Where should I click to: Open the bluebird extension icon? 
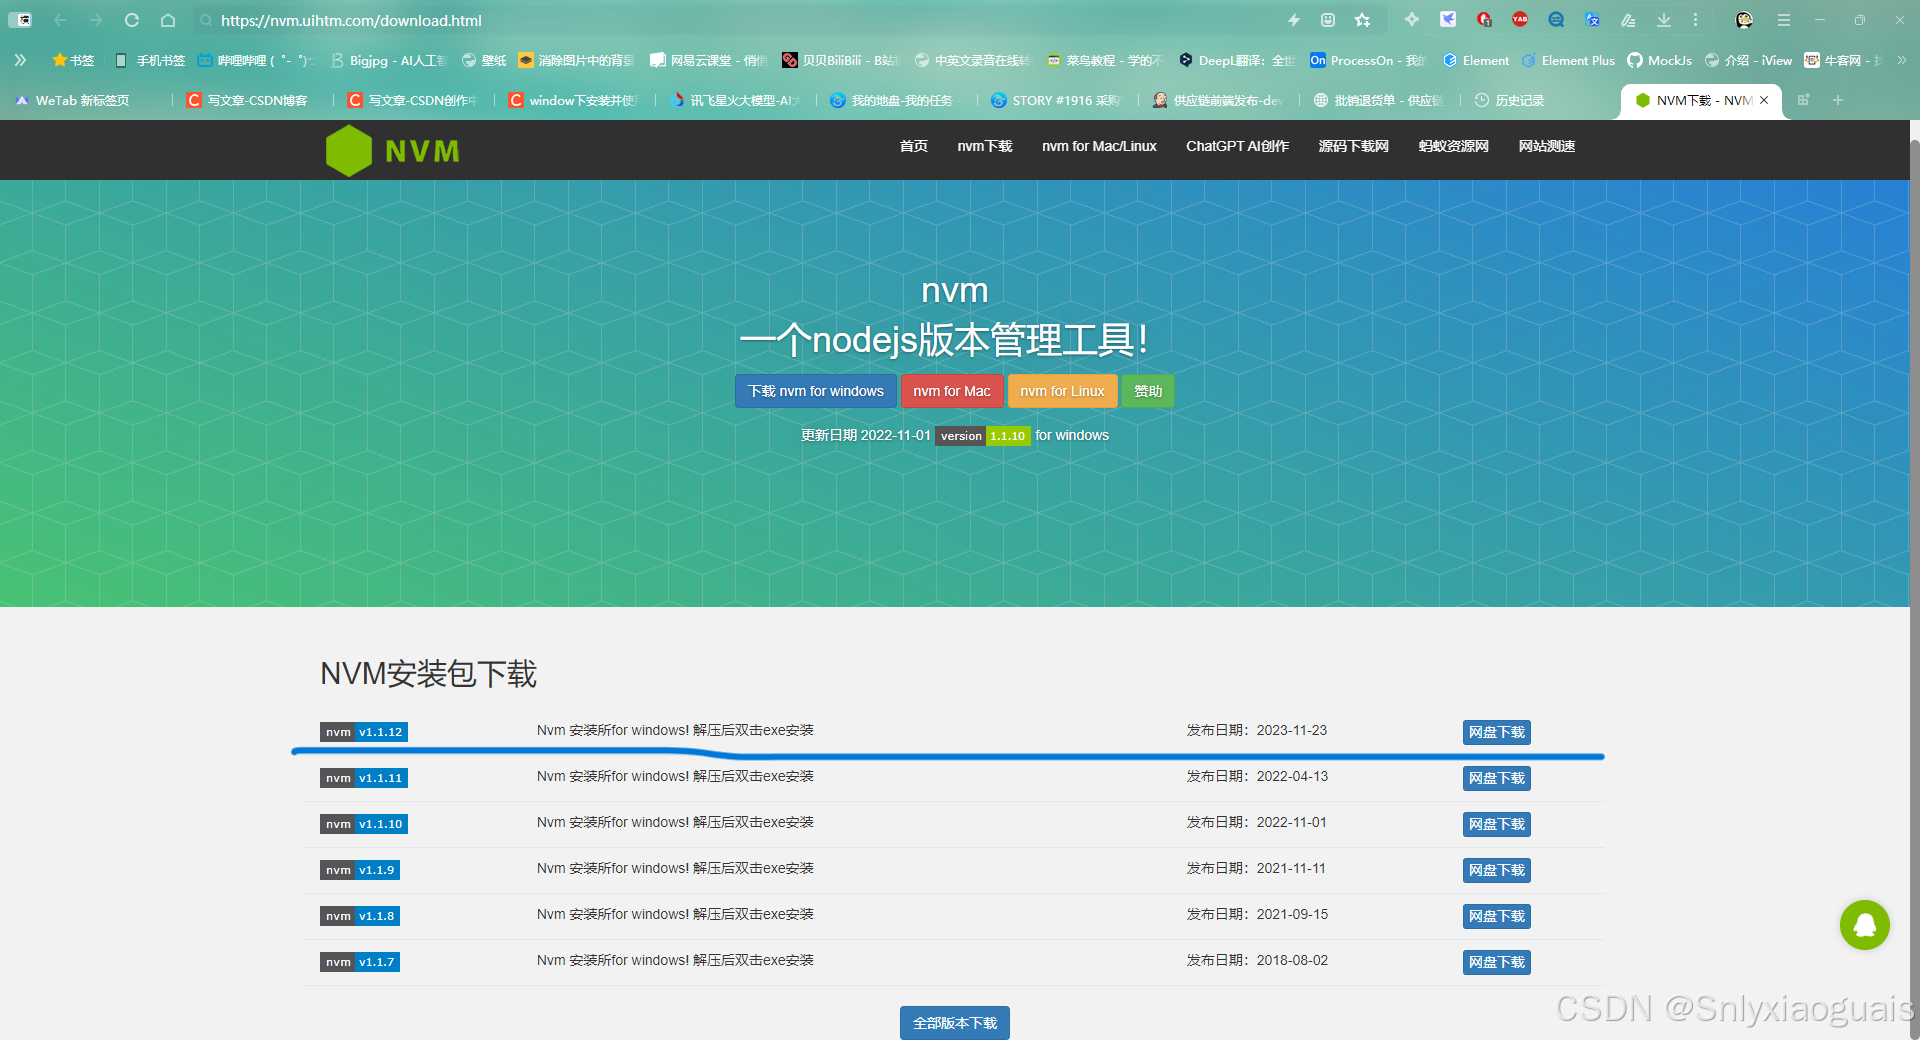click(x=1448, y=20)
